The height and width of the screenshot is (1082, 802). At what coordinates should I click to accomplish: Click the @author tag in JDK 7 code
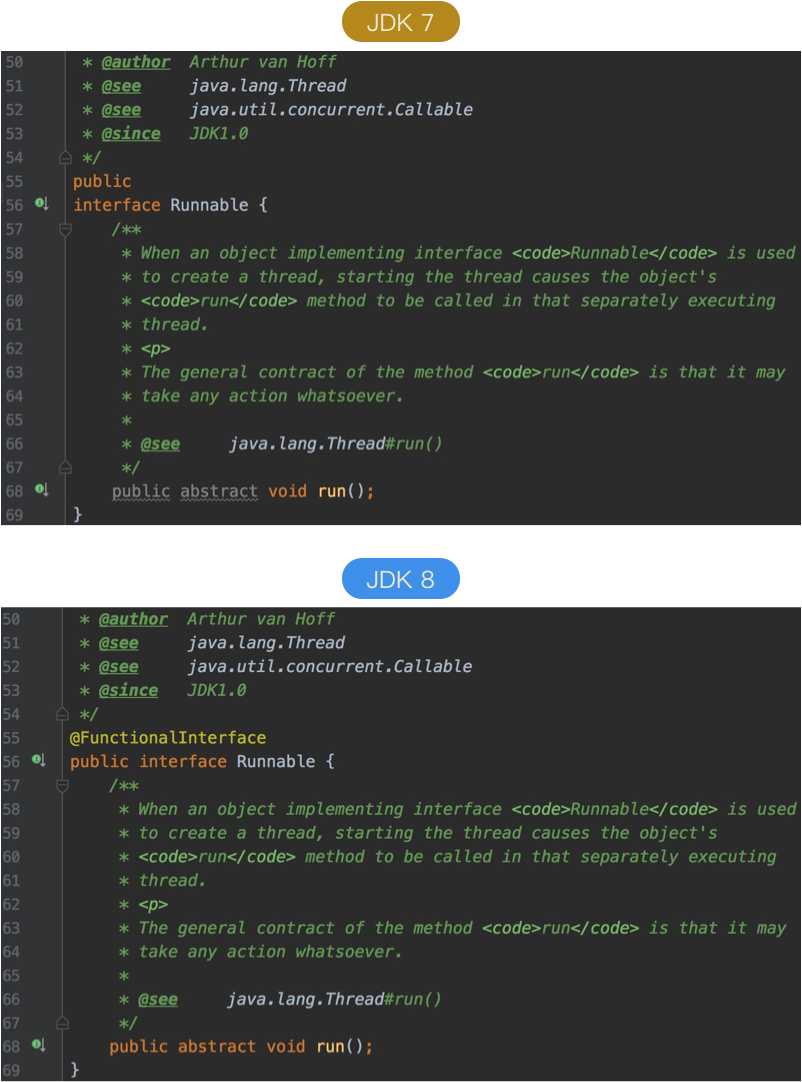pos(136,62)
